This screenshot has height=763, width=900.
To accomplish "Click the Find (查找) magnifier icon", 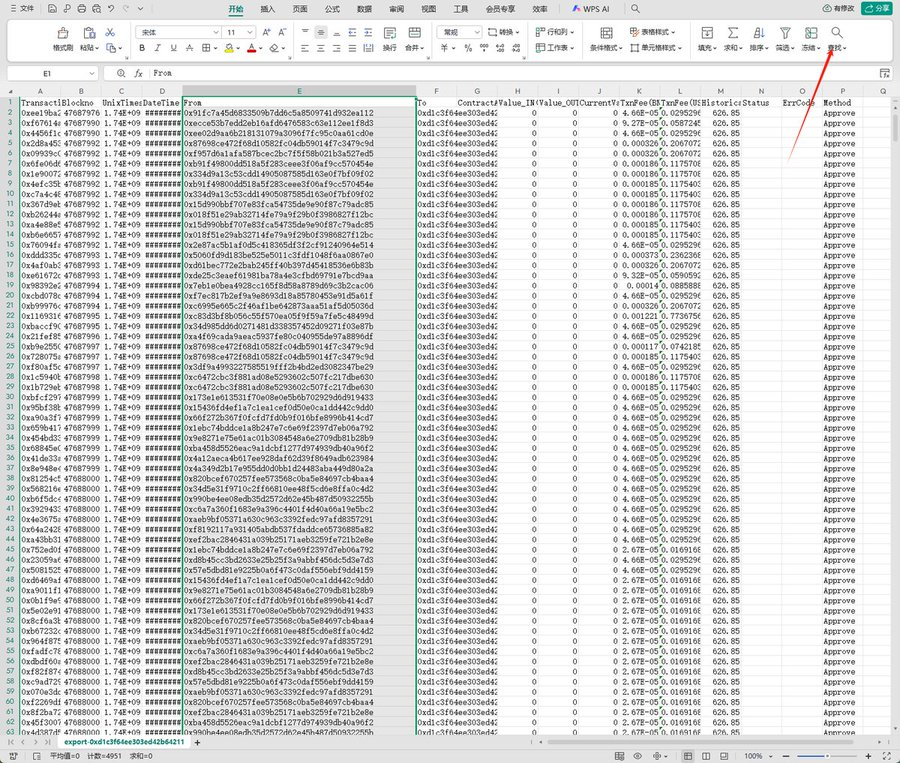I will pos(837,33).
